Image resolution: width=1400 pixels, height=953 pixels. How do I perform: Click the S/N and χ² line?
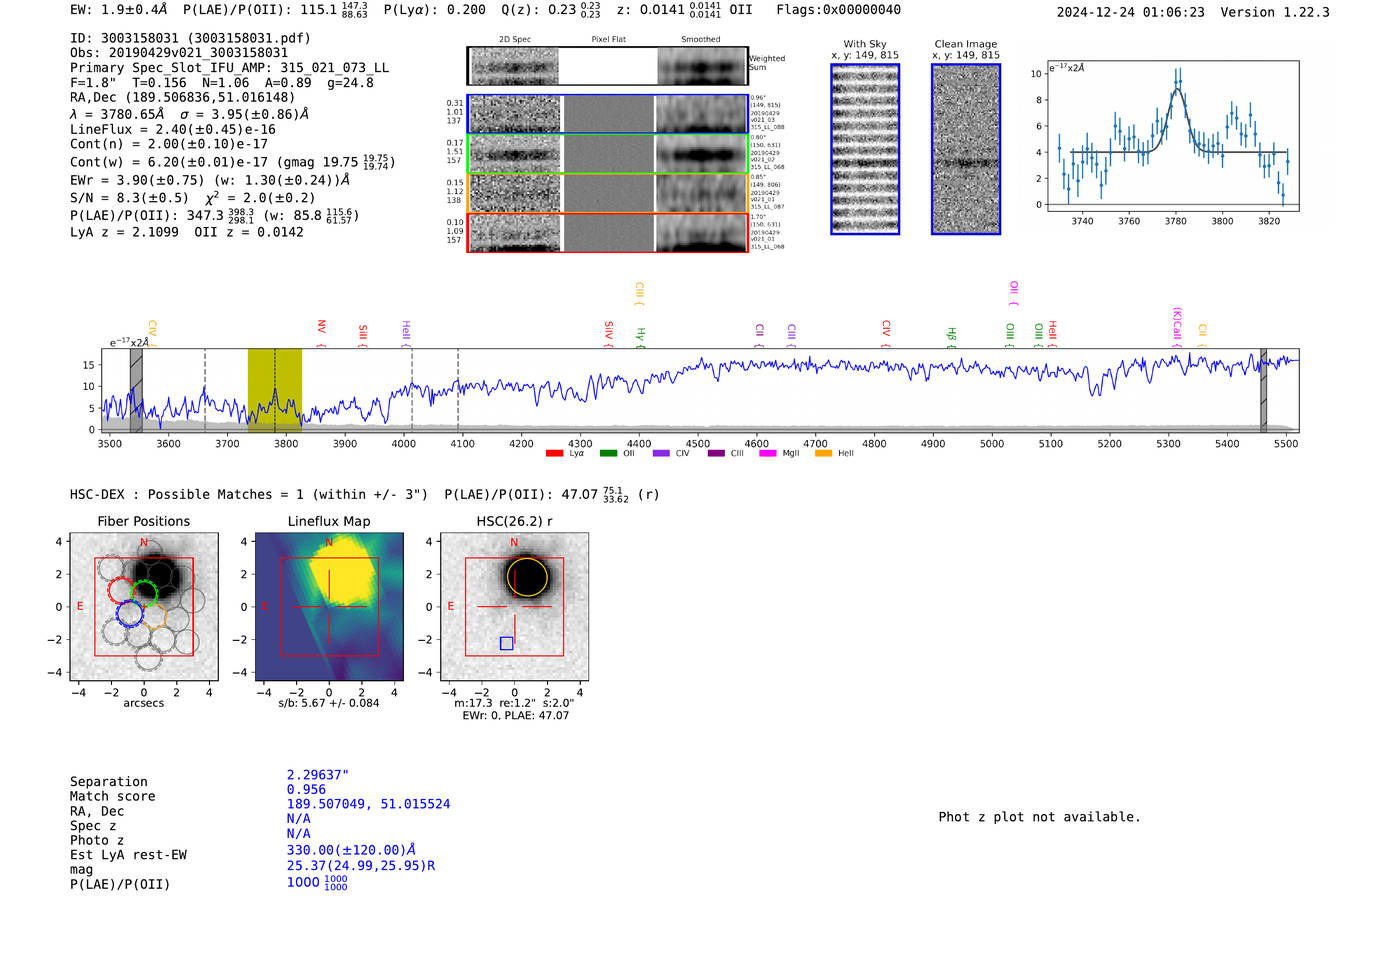click(x=193, y=197)
